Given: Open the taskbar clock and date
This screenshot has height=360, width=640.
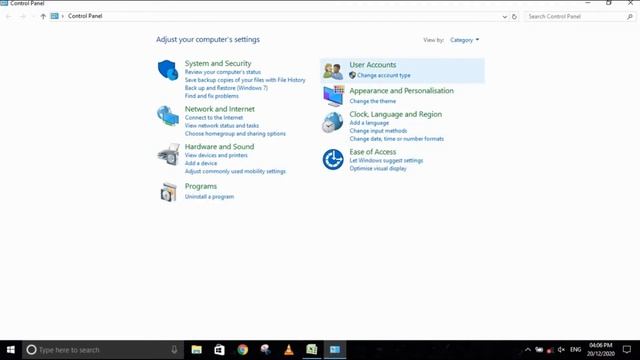Looking at the screenshot, I should 601,350.
